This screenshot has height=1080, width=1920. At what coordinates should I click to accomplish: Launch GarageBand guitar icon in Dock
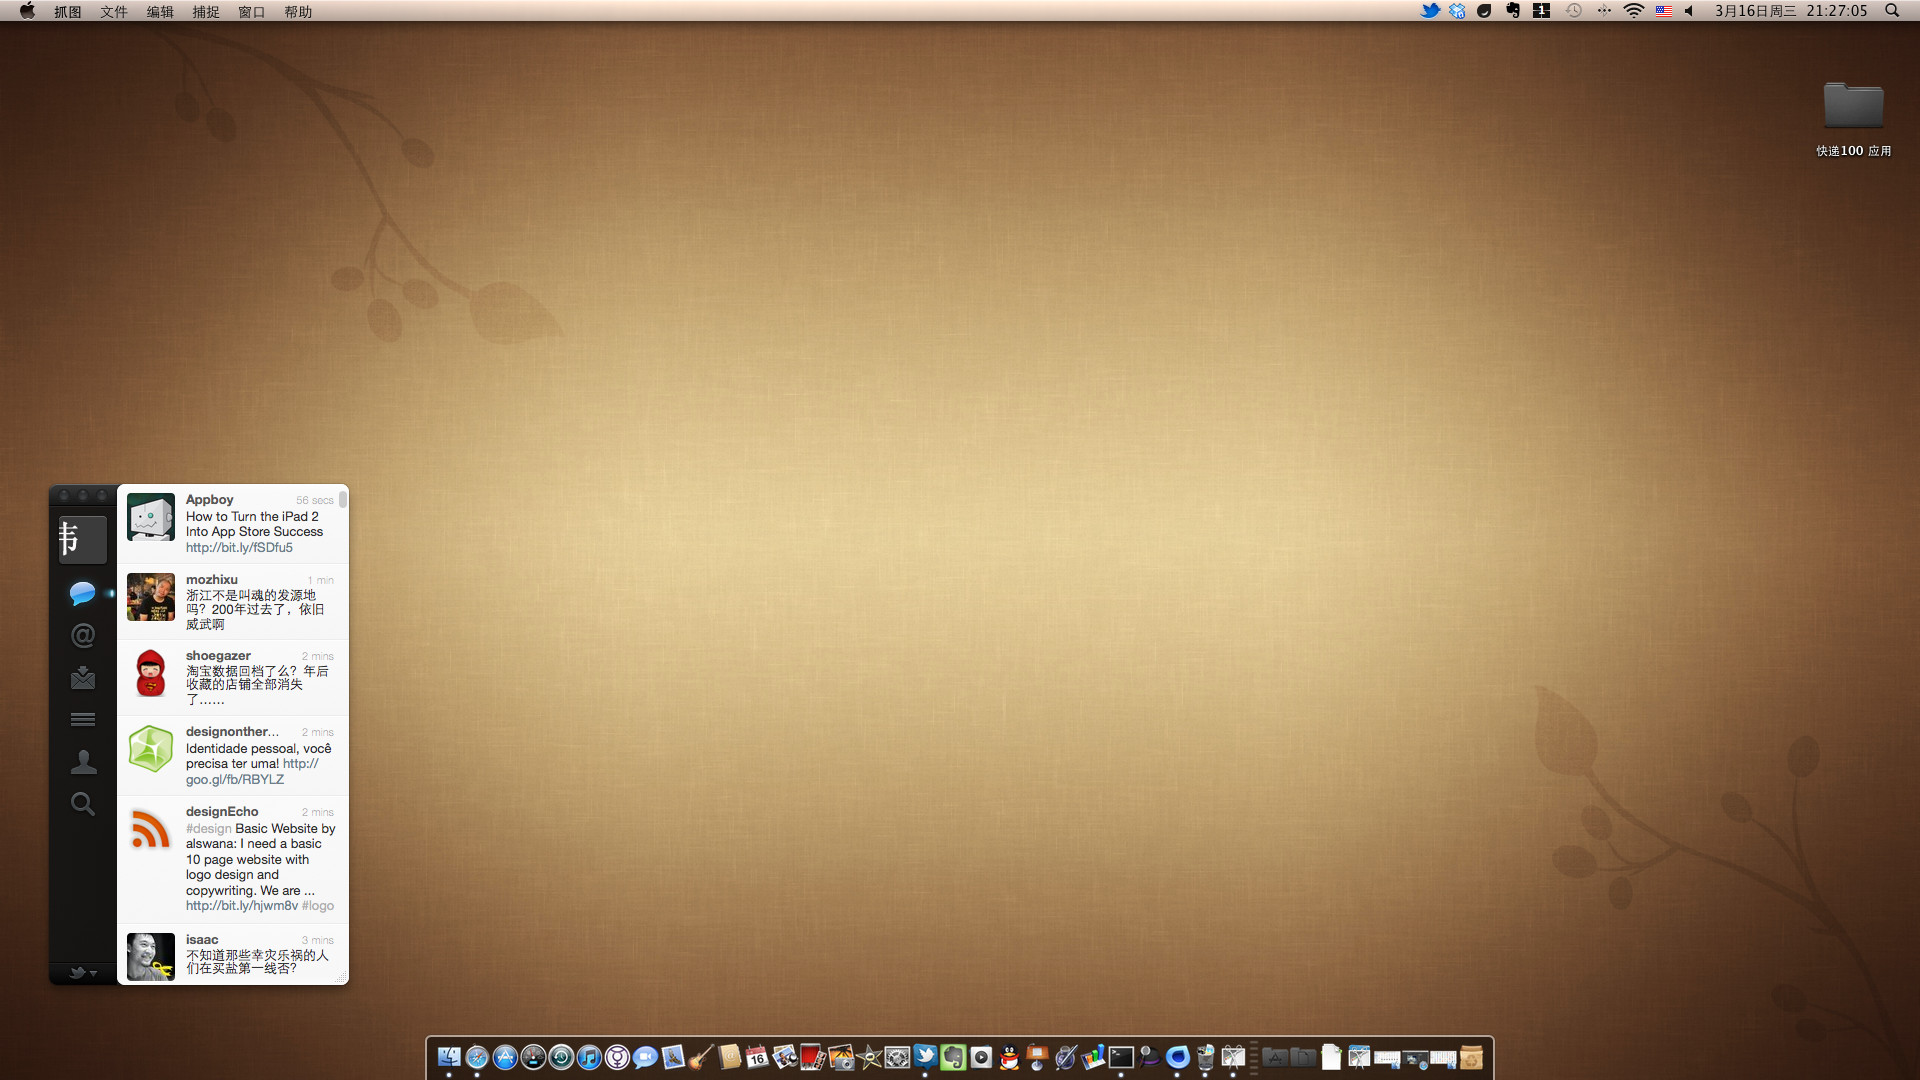(701, 1057)
